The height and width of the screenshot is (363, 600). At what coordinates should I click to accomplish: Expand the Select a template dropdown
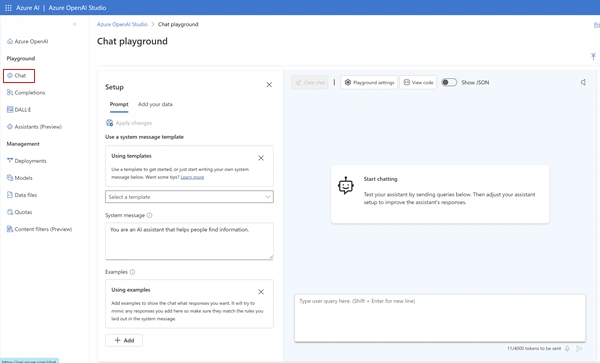pos(189,197)
